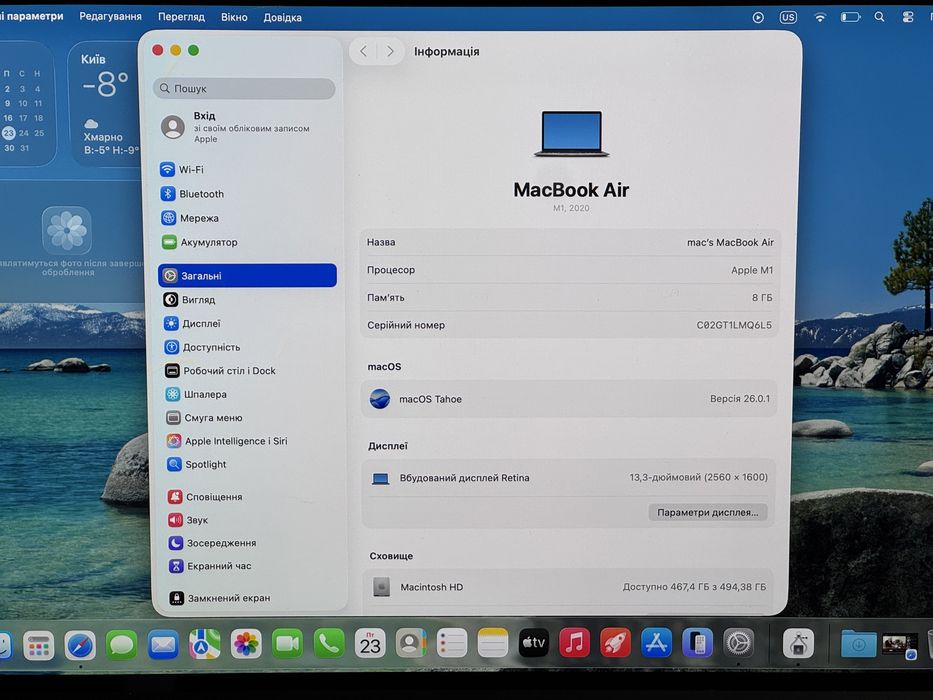Viewport: 933px width, 700px height.
Task: Click the MacBook Air laptop image
Action: point(571,133)
